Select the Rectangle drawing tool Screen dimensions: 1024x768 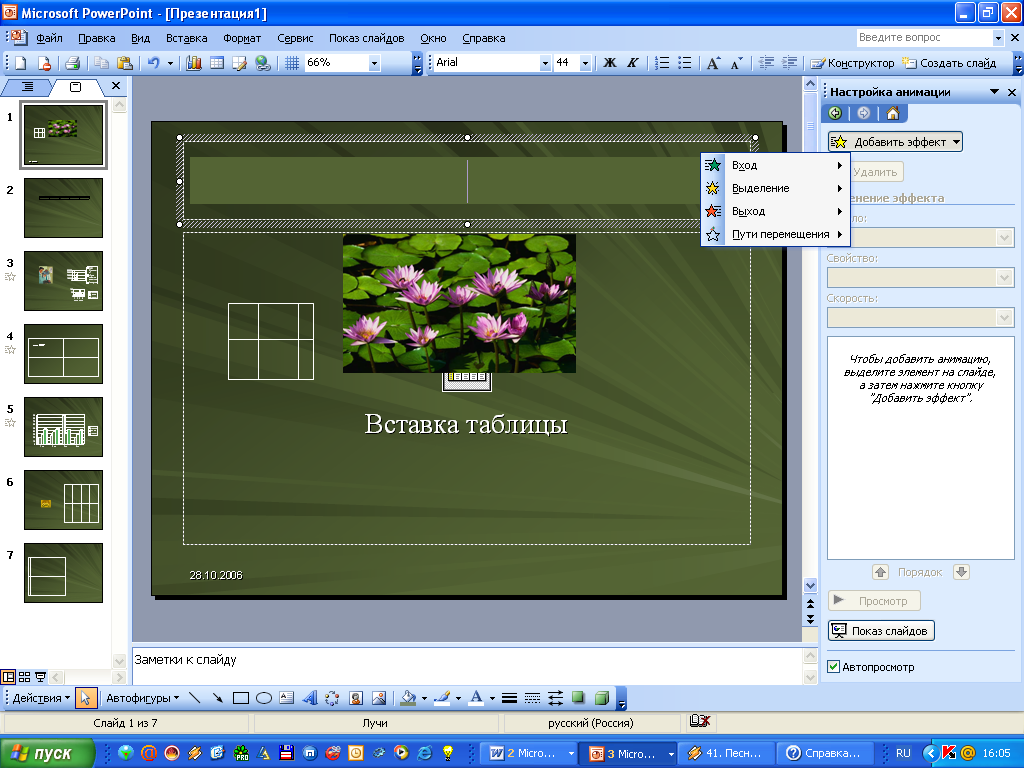(x=241, y=698)
